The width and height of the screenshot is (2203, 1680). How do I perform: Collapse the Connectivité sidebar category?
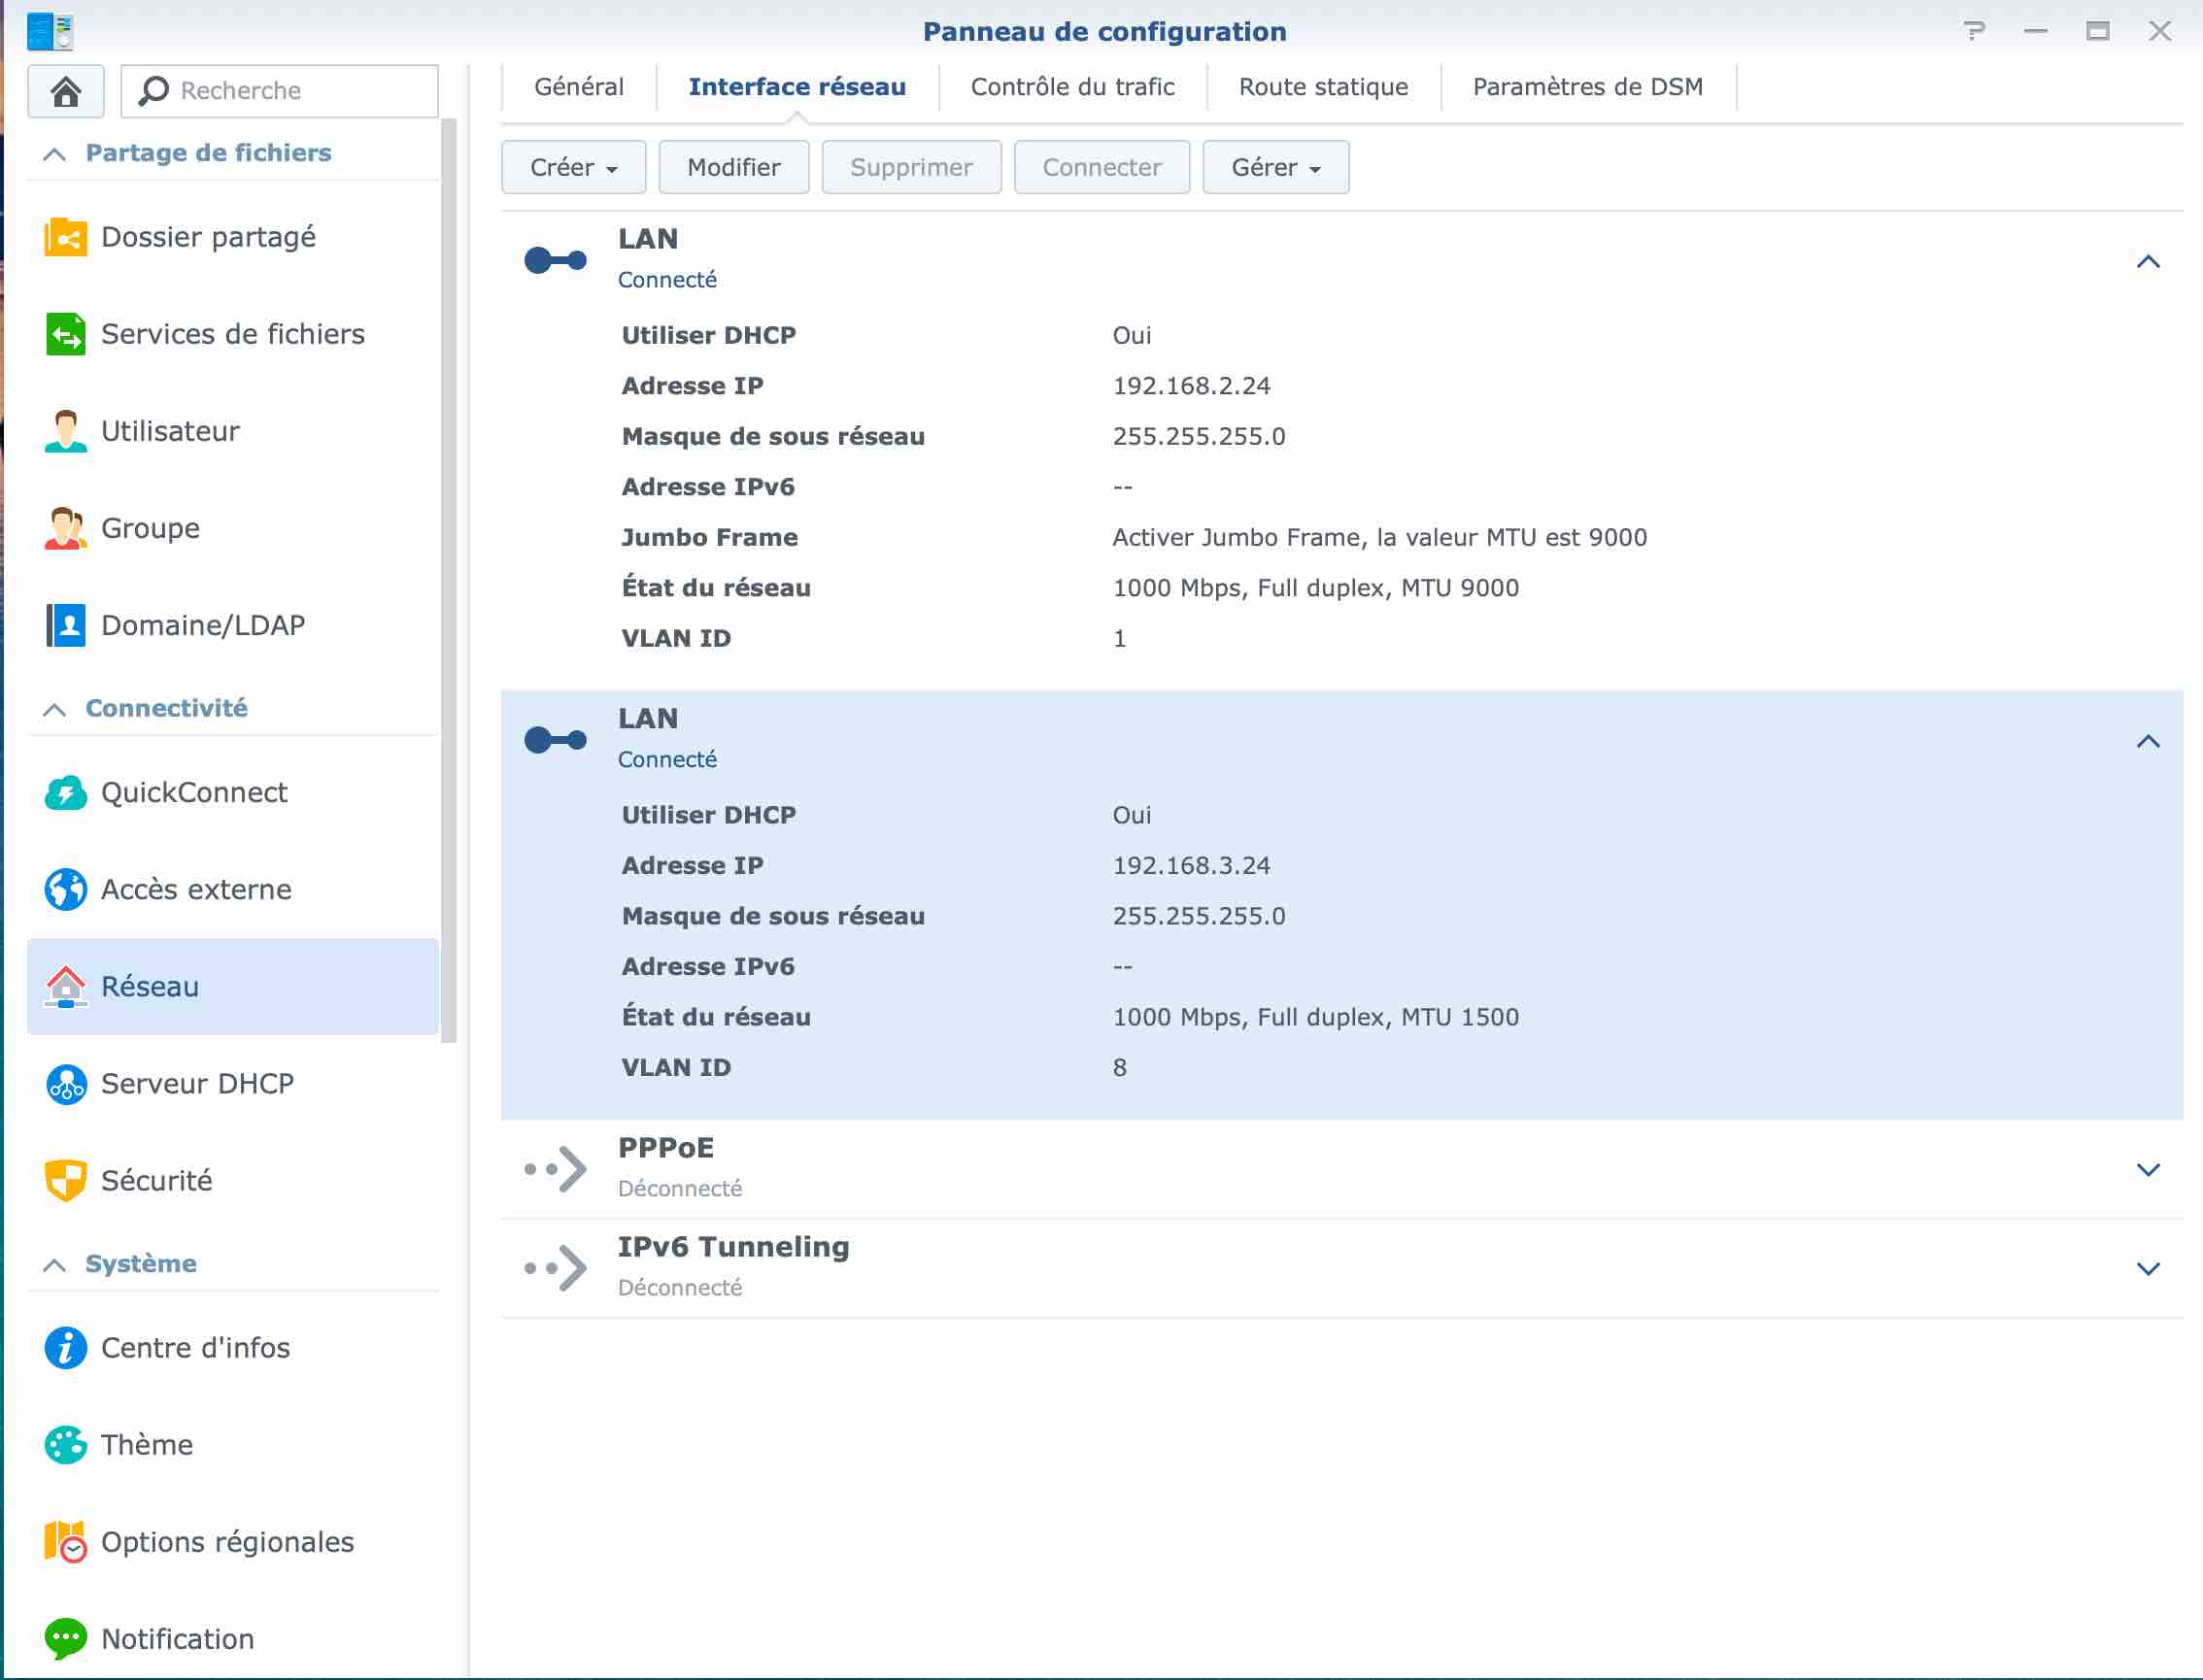(55, 709)
